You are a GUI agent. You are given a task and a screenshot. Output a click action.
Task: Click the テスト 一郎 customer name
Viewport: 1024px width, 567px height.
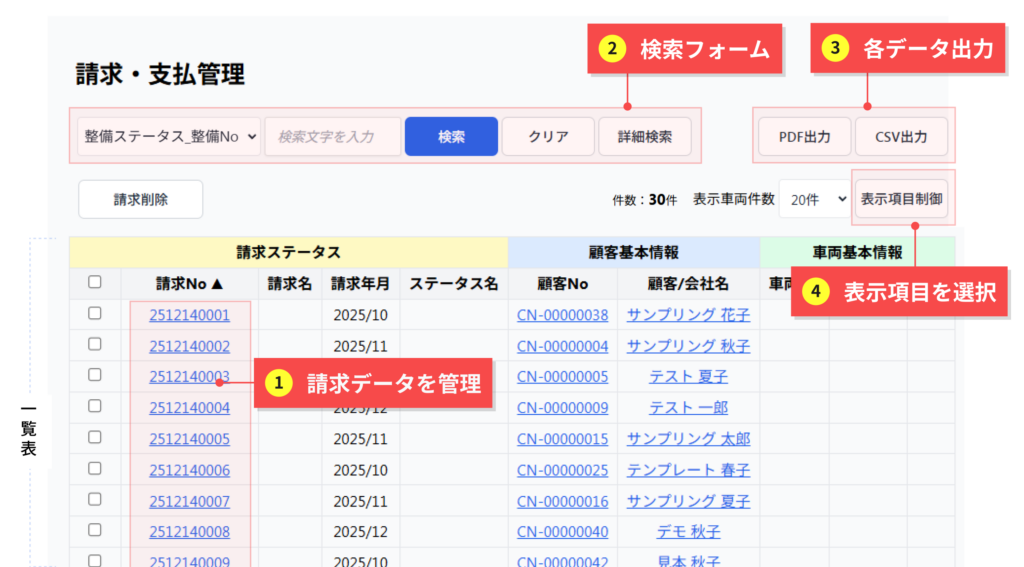click(x=688, y=408)
